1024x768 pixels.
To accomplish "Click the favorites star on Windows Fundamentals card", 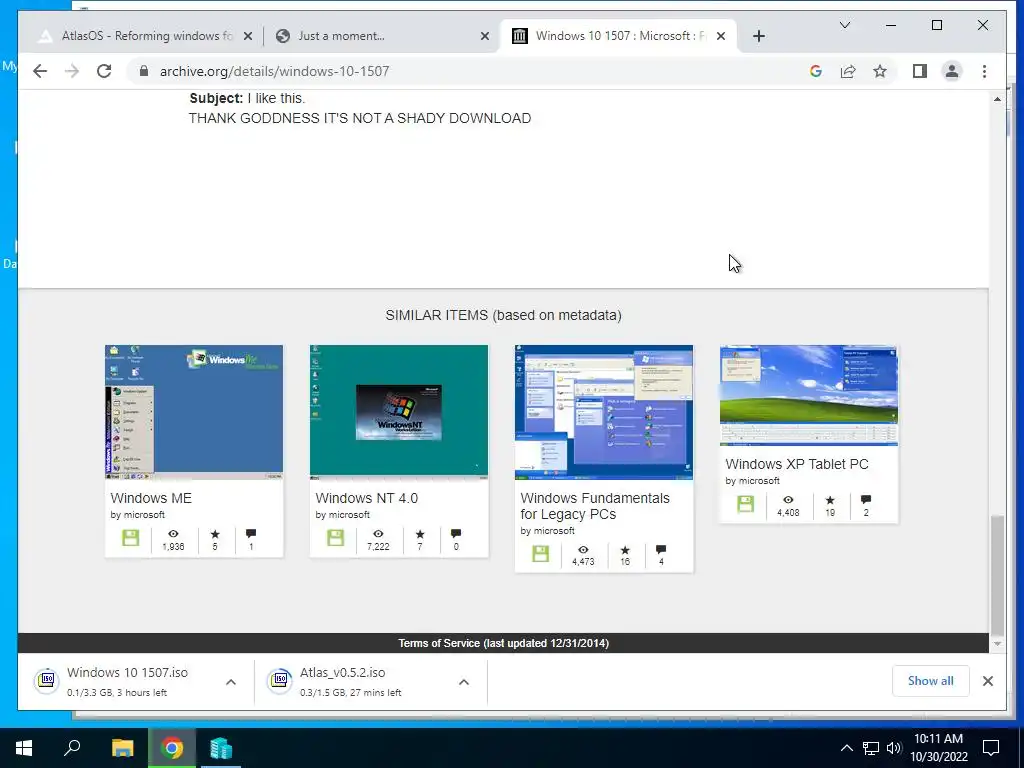I will tap(625, 550).
